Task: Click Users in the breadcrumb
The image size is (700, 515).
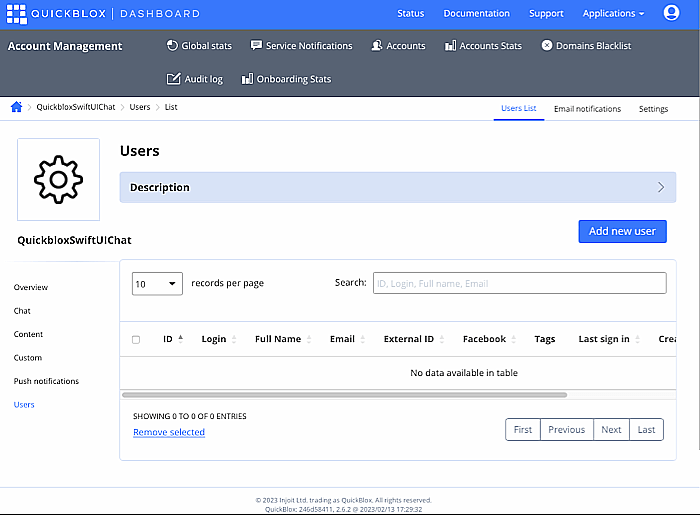Action: [140, 107]
